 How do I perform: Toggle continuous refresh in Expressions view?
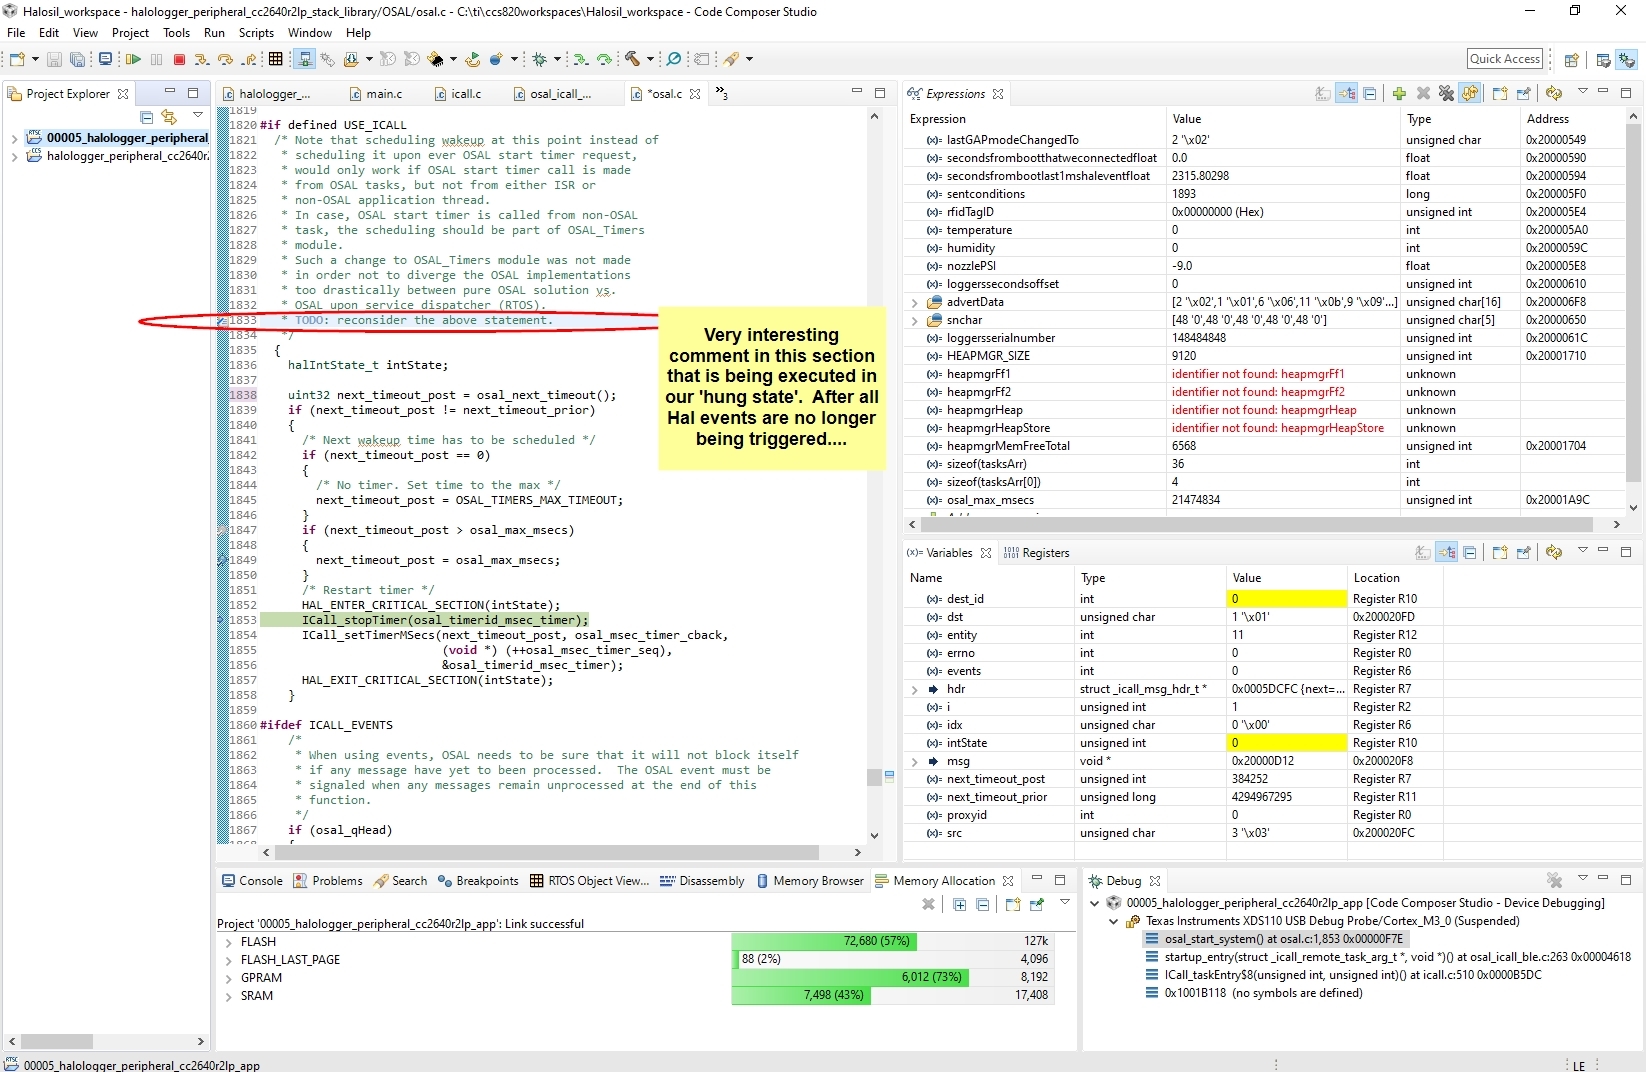coord(1470,94)
